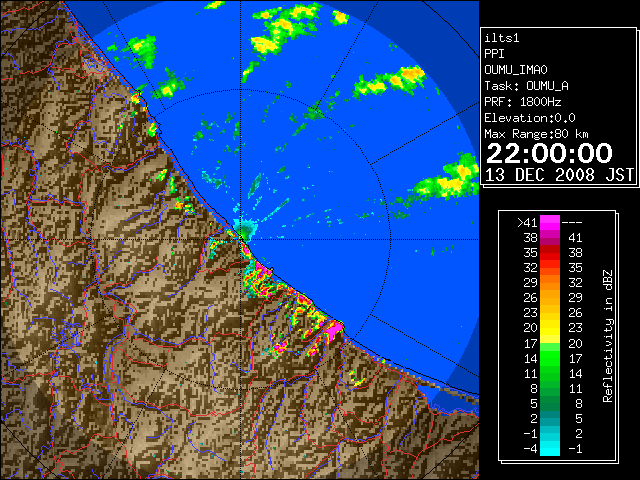The height and width of the screenshot is (480, 640).
Task: Click the 'ilts1' label in info box
Action: coord(501,38)
